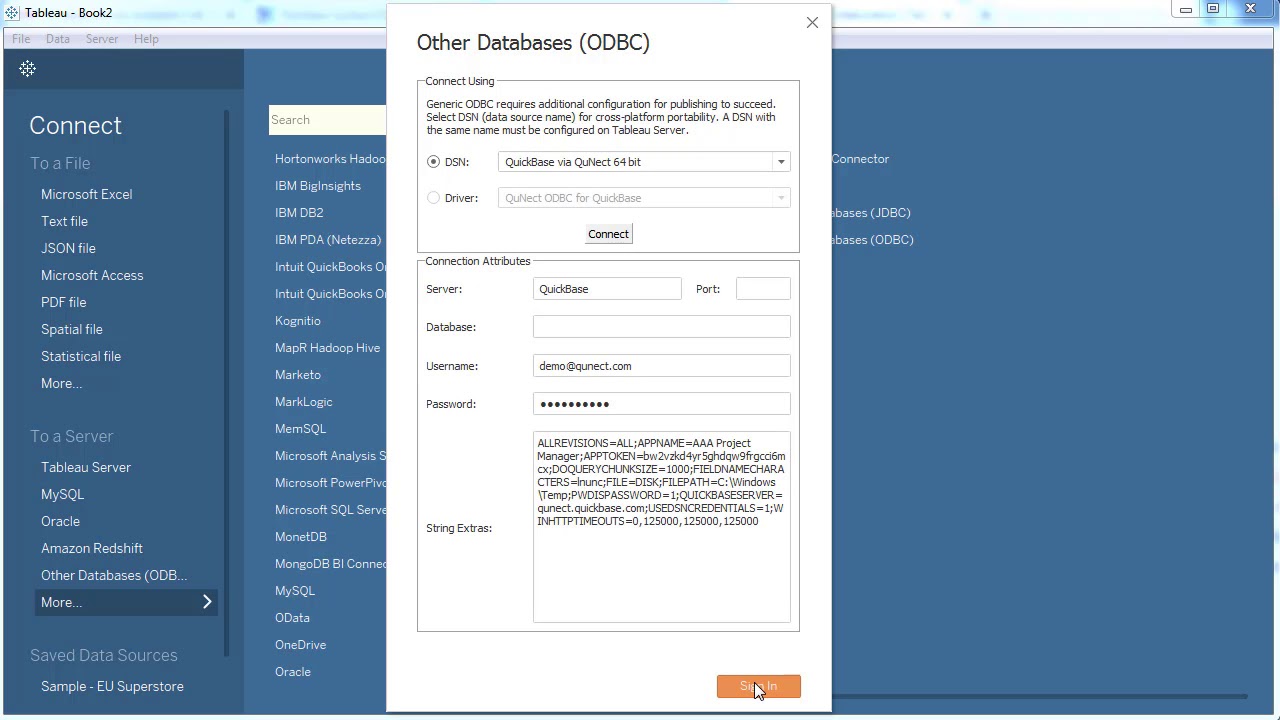Choose Tableau Server under To a Server

coord(86,467)
